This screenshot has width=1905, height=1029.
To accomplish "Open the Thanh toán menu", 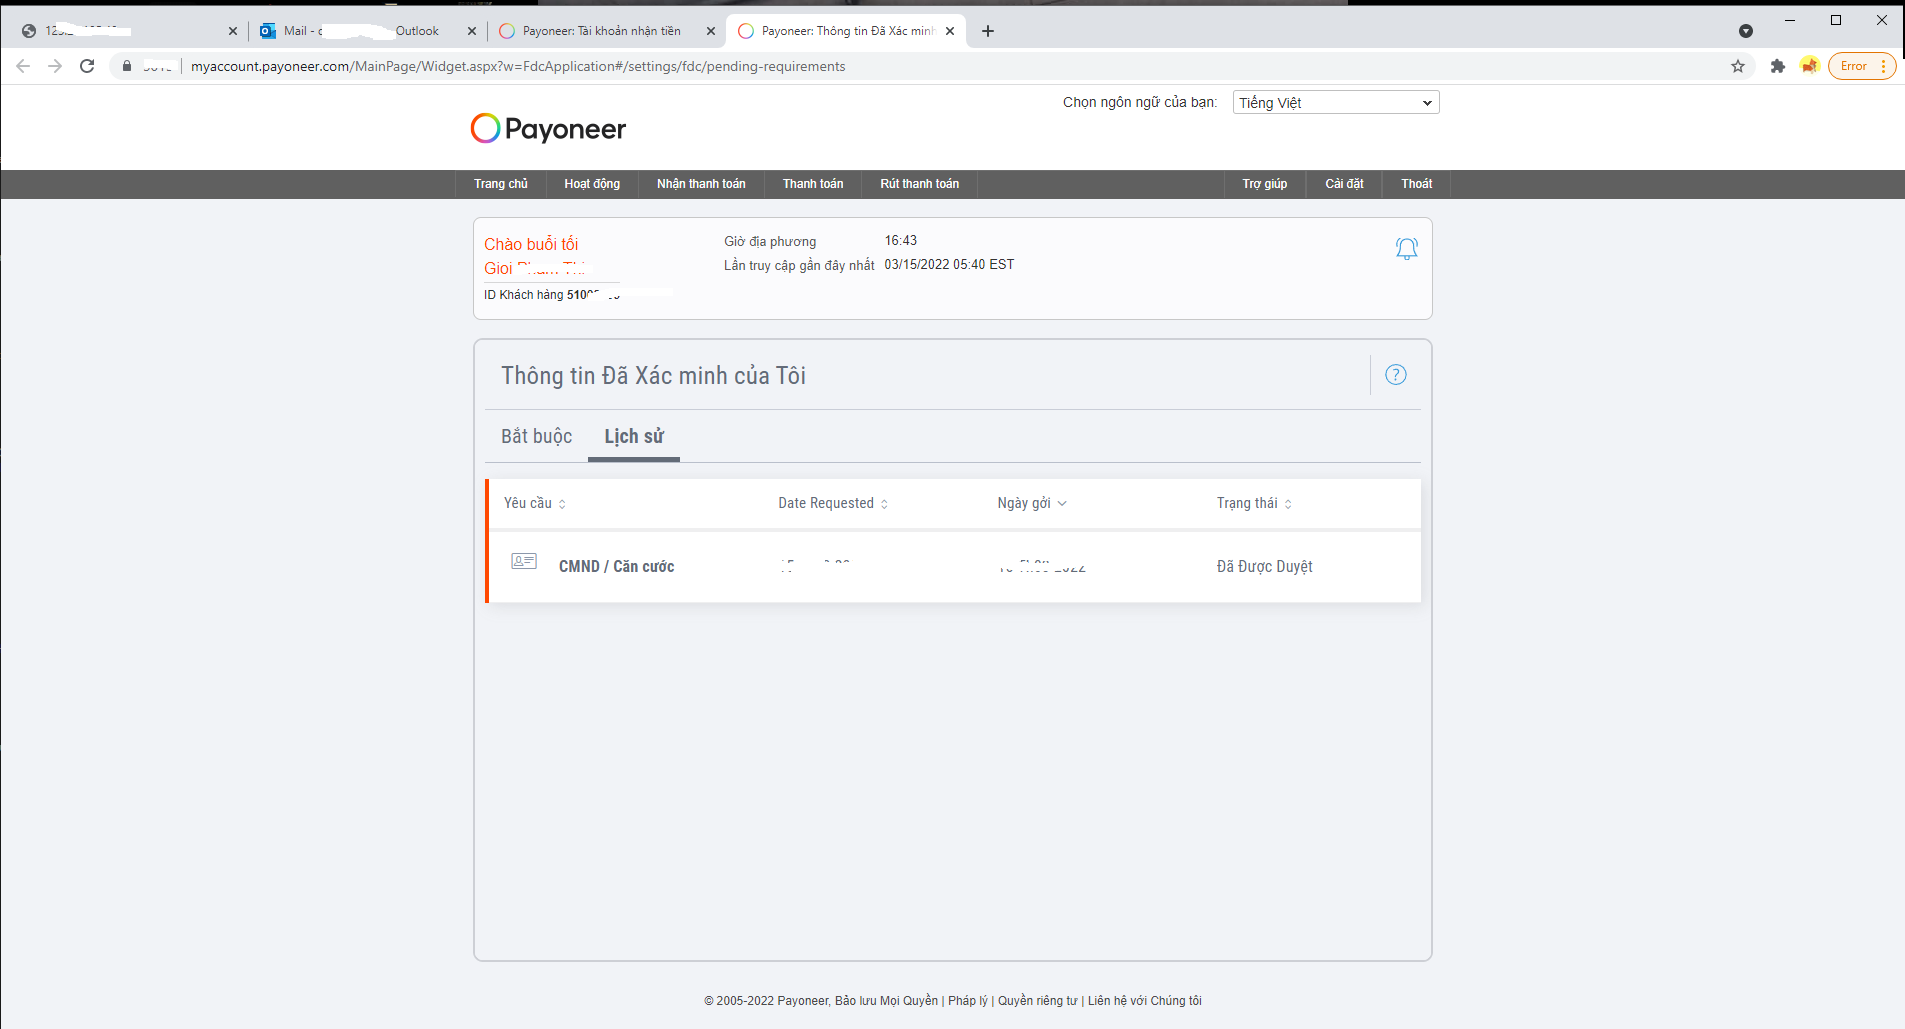I will click(813, 184).
